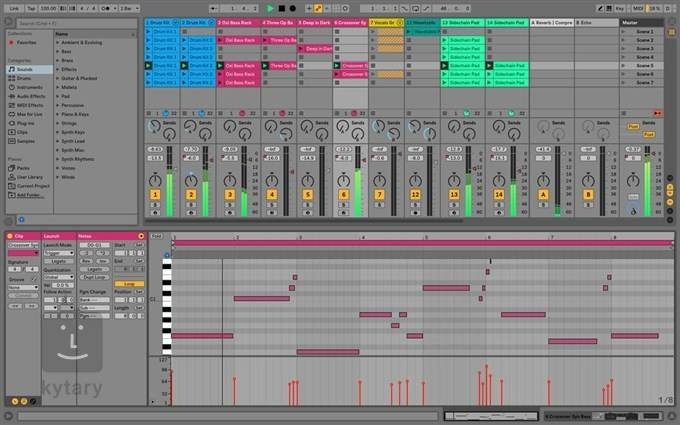Toggle the Loop switch in the control bar

(415, 8)
